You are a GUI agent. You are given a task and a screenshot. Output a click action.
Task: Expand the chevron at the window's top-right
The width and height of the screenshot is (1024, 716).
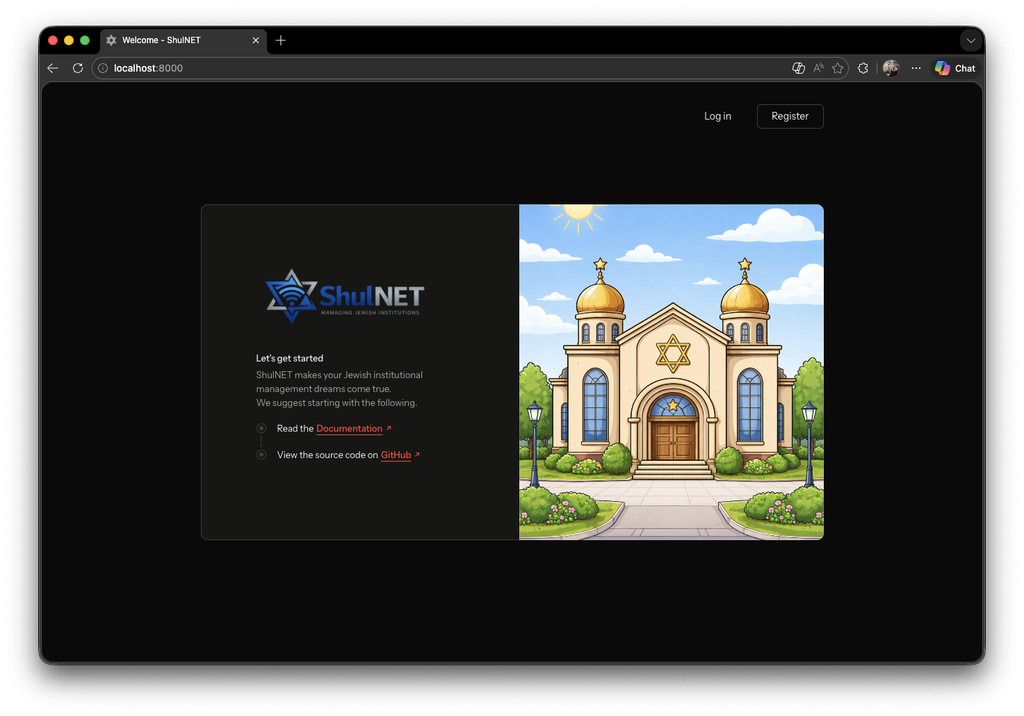point(971,40)
